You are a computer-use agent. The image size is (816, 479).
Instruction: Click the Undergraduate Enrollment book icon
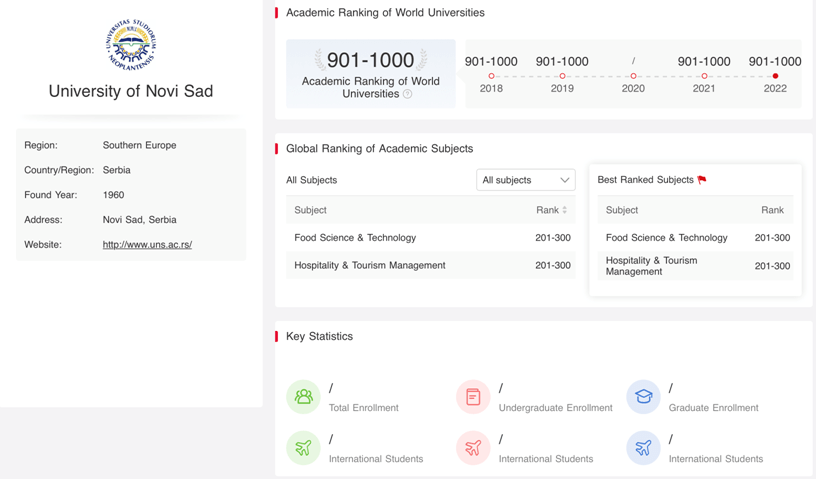point(473,397)
